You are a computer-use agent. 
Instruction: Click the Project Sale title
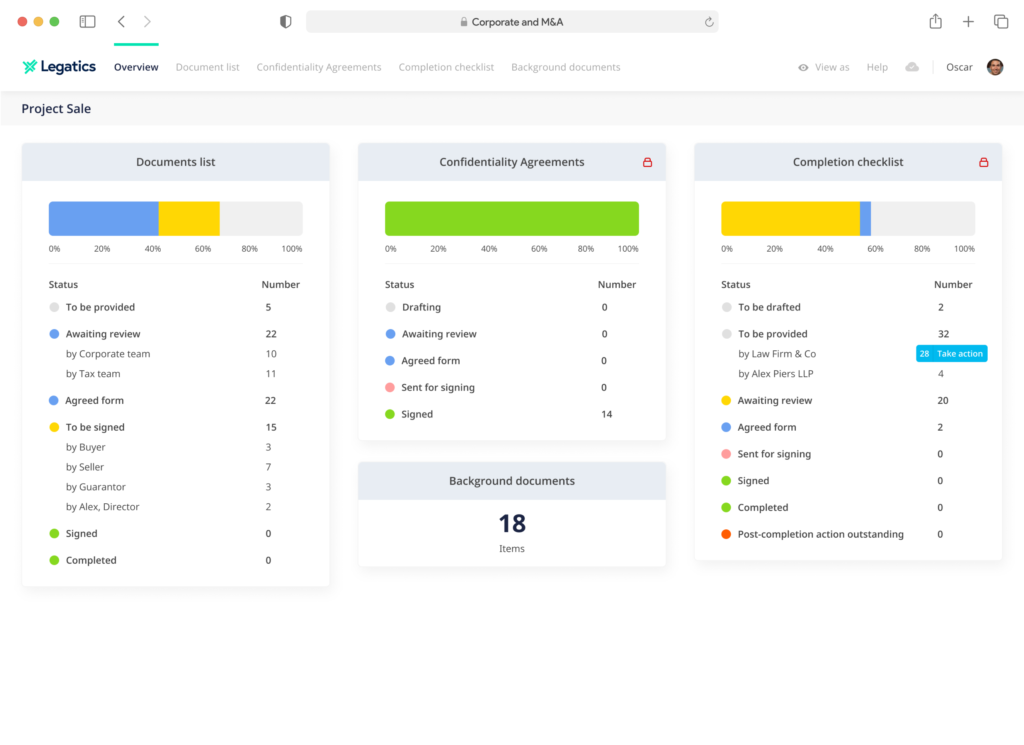click(56, 108)
